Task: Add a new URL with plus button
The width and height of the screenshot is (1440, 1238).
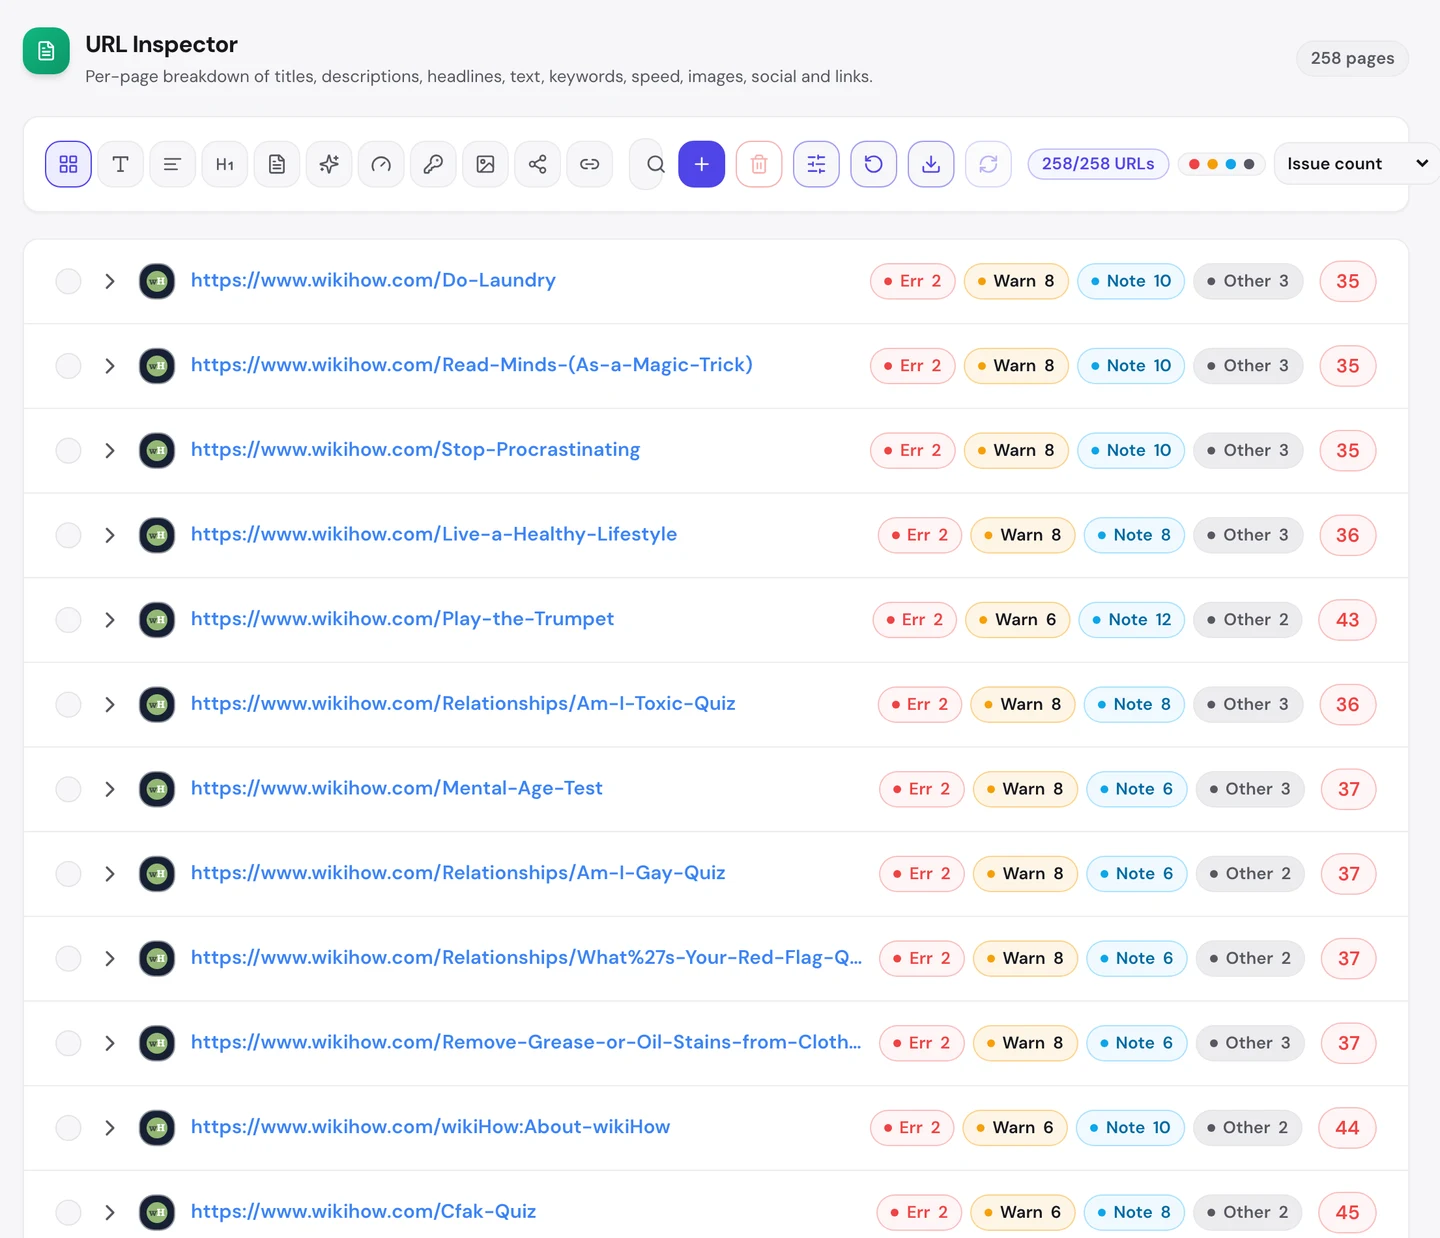Action: (x=702, y=164)
